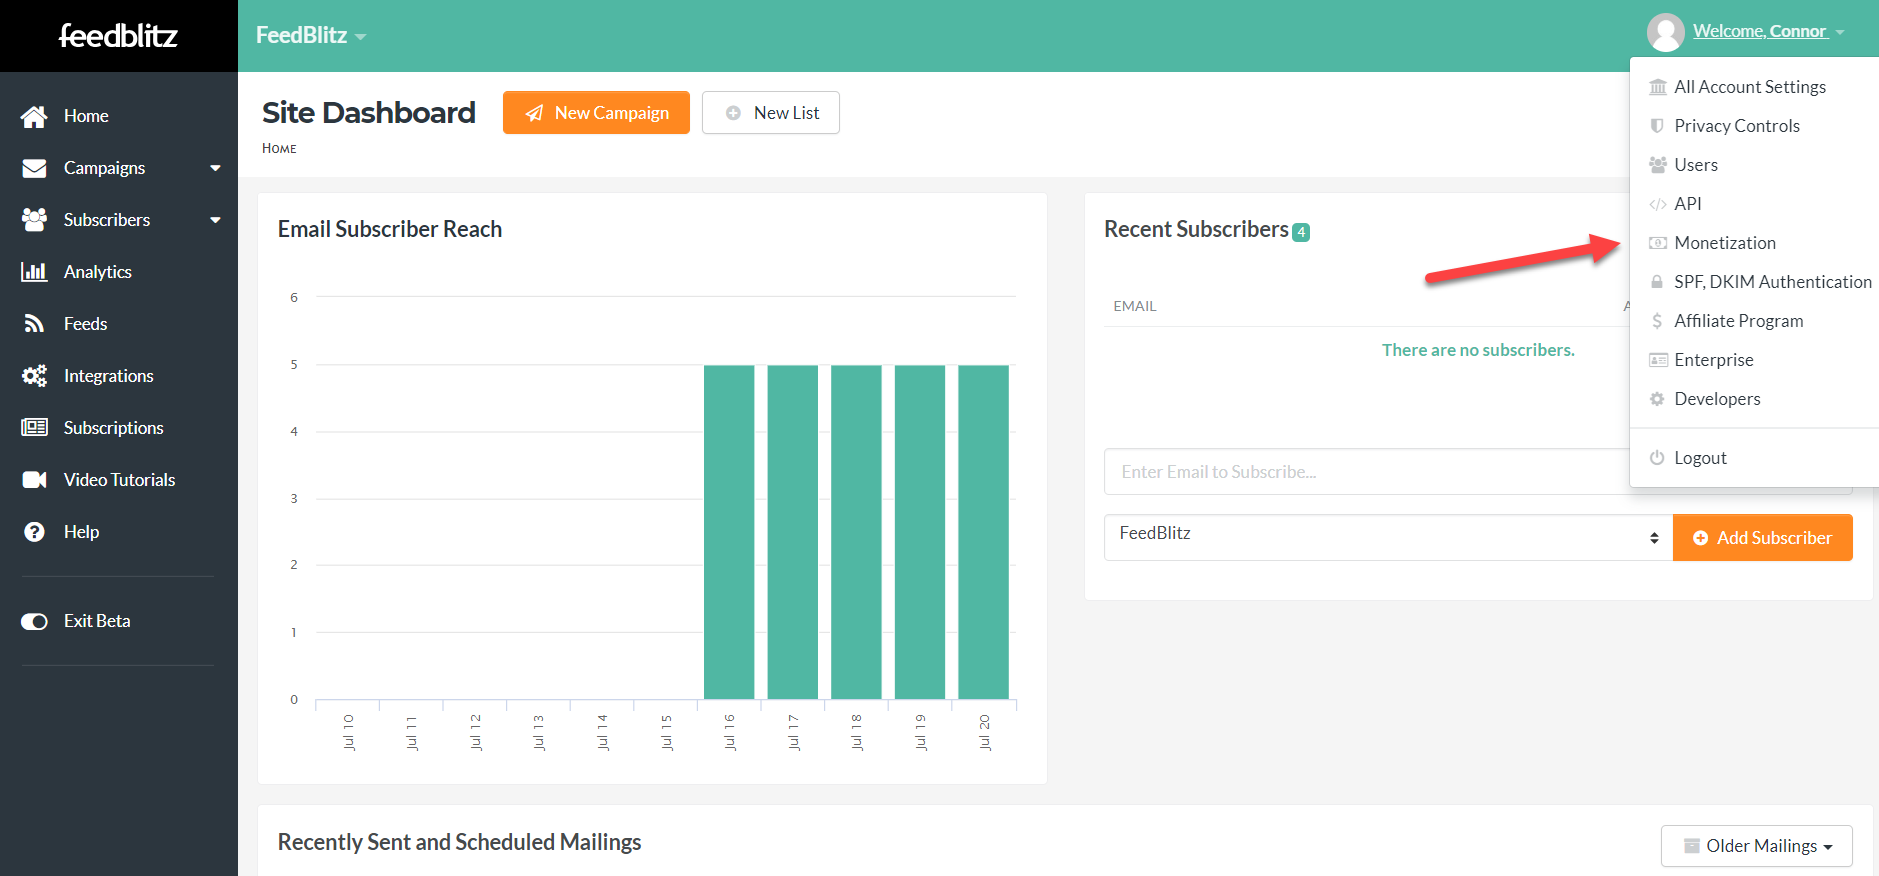Expand the Campaigns sidebar submenu arrow

[x=215, y=168]
